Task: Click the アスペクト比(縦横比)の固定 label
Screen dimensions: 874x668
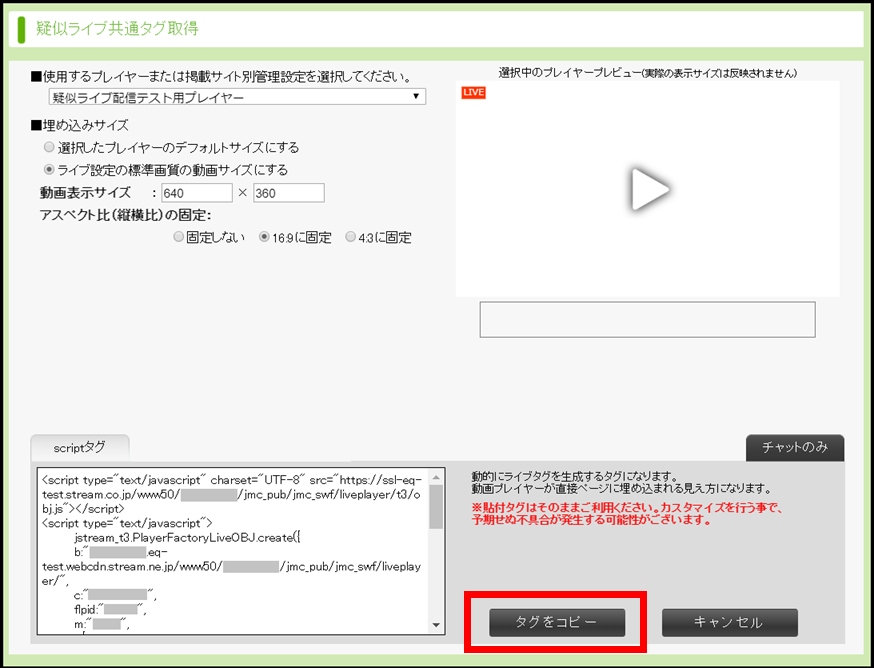Action: coord(126,215)
